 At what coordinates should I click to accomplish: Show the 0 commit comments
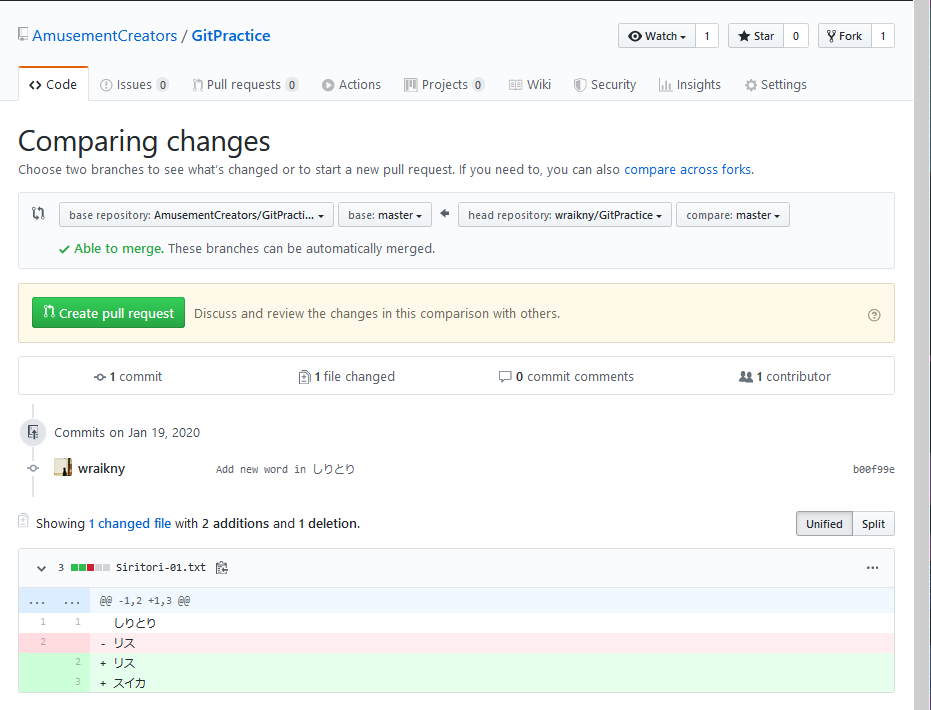(566, 376)
